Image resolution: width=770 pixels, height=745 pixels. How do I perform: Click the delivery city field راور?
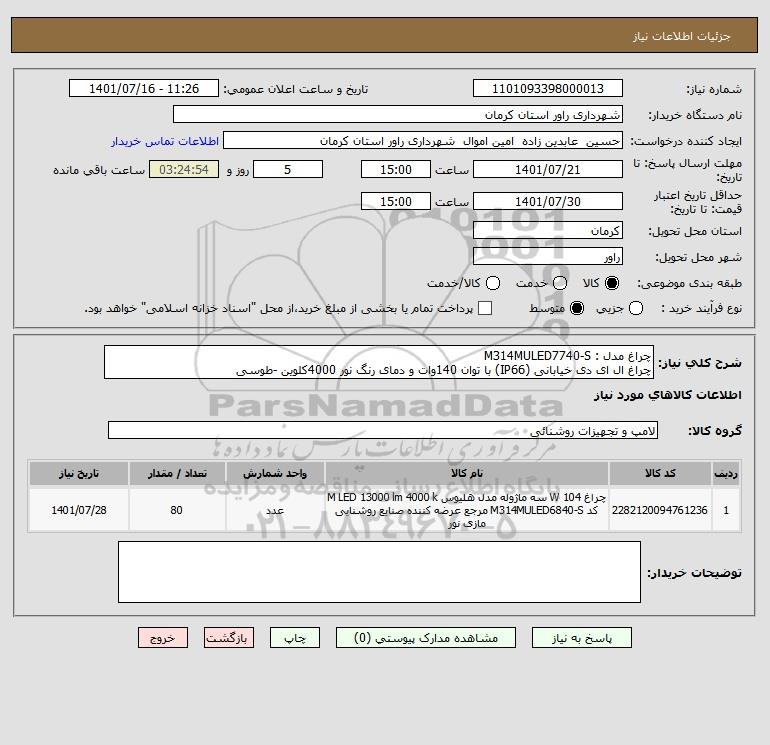click(x=548, y=256)
